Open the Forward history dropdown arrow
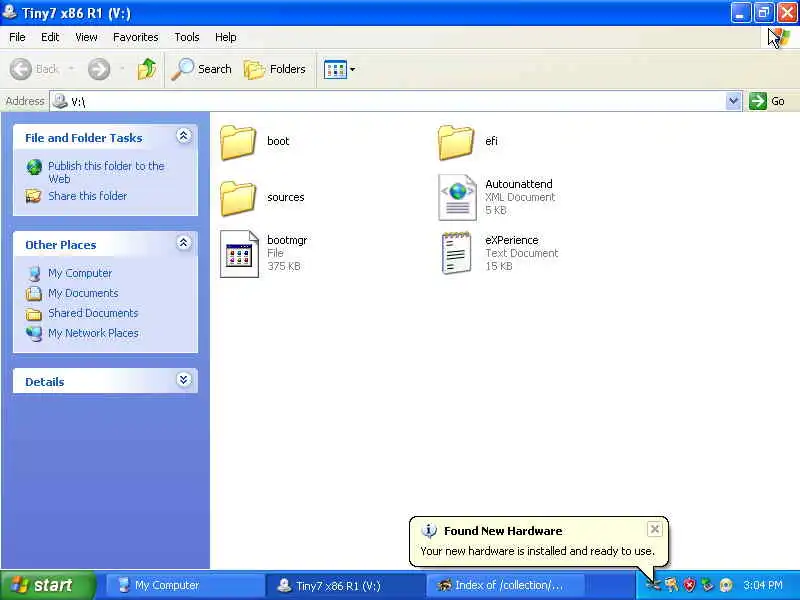Screen dimensions: 800x600 [x=122, y=68]
